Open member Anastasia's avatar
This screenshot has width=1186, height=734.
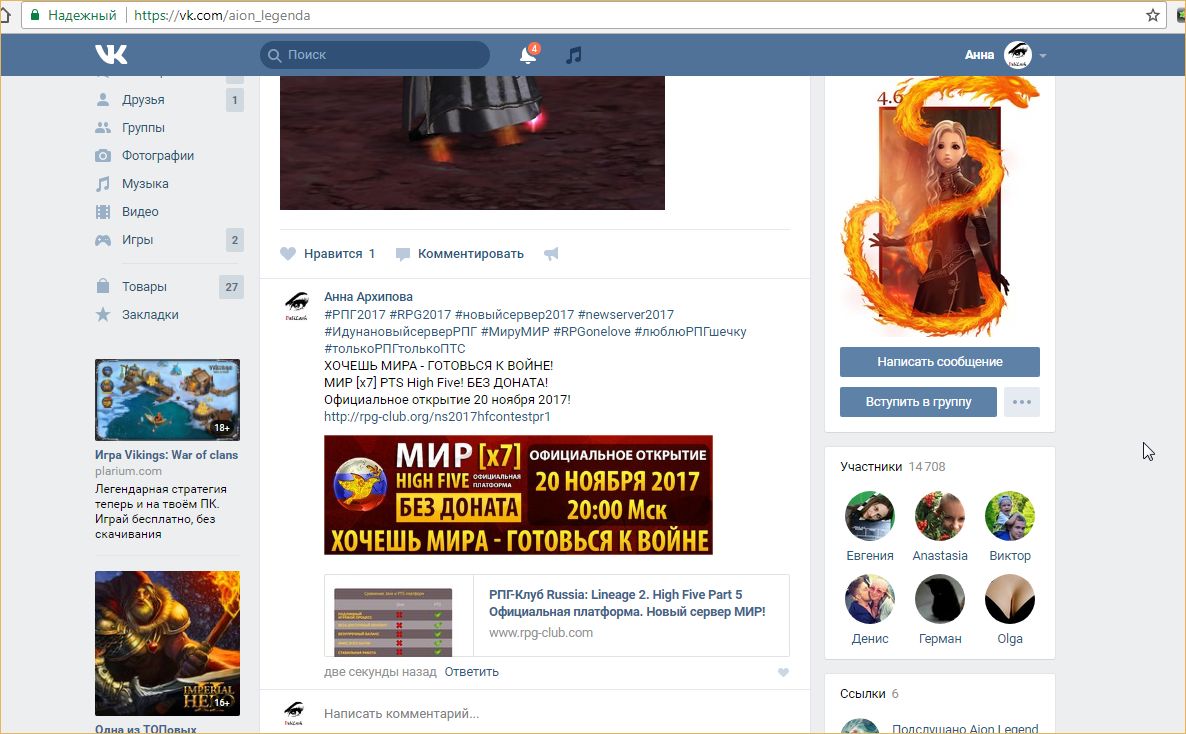(x=939, y=516)
